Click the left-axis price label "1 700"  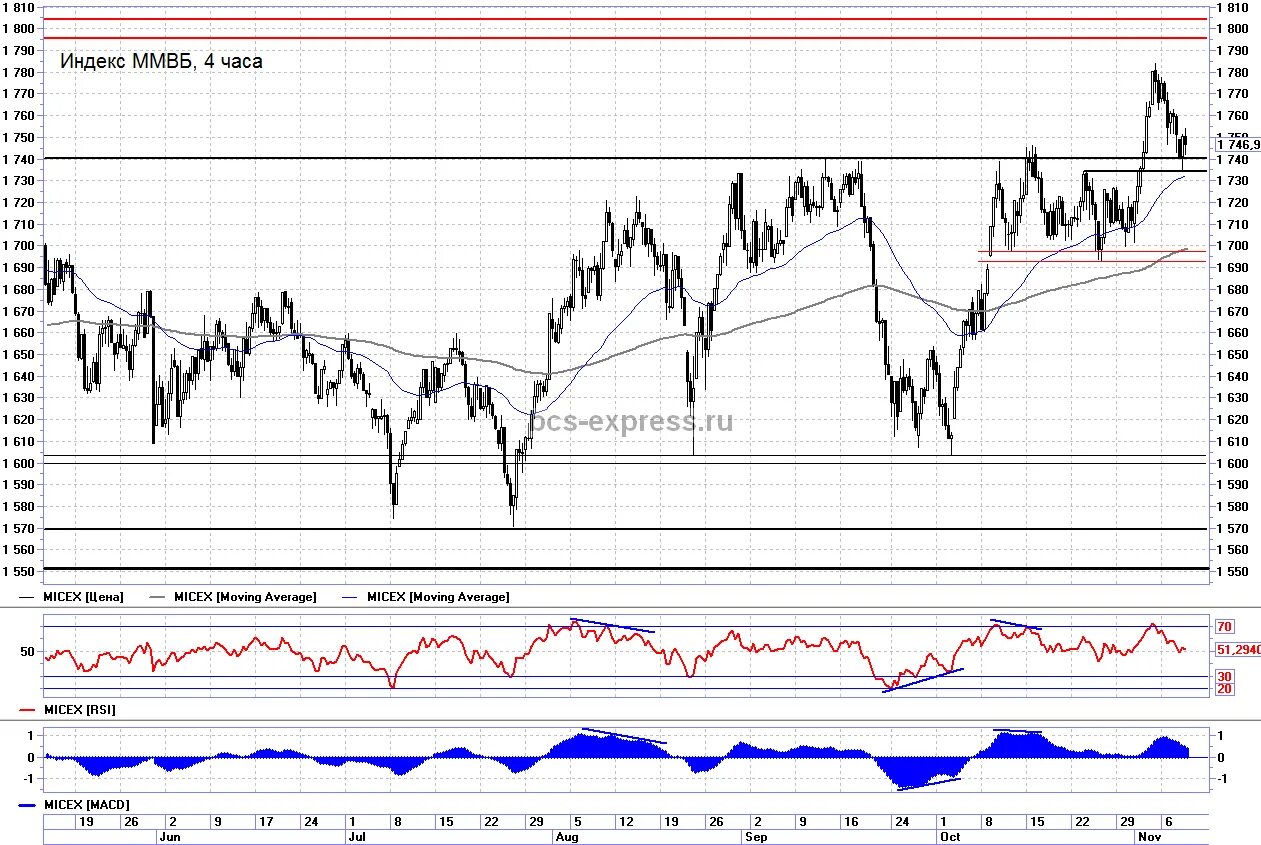click(x=18, y=246)
